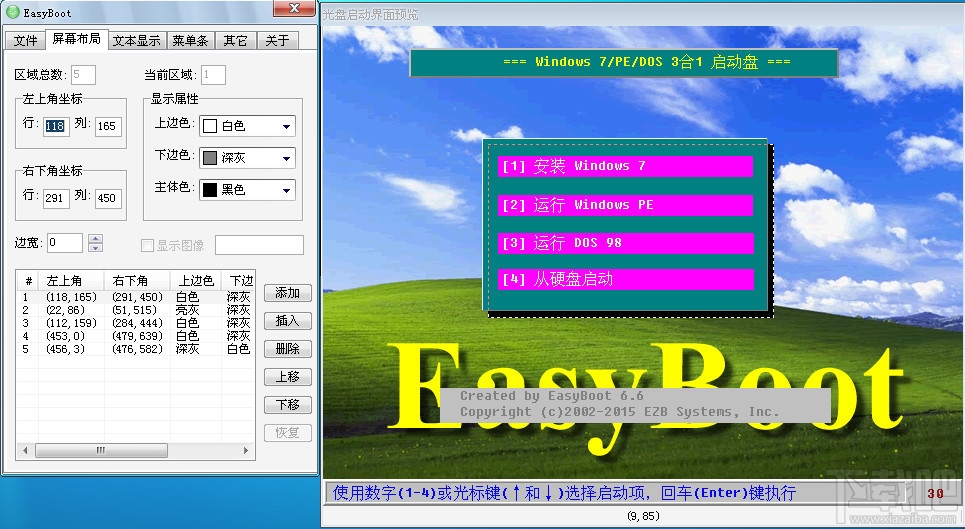This screenshot has height=529, width=965.
Task: Select [4] 从硬盘启动 in preview
Action: (x=625, y=280)
